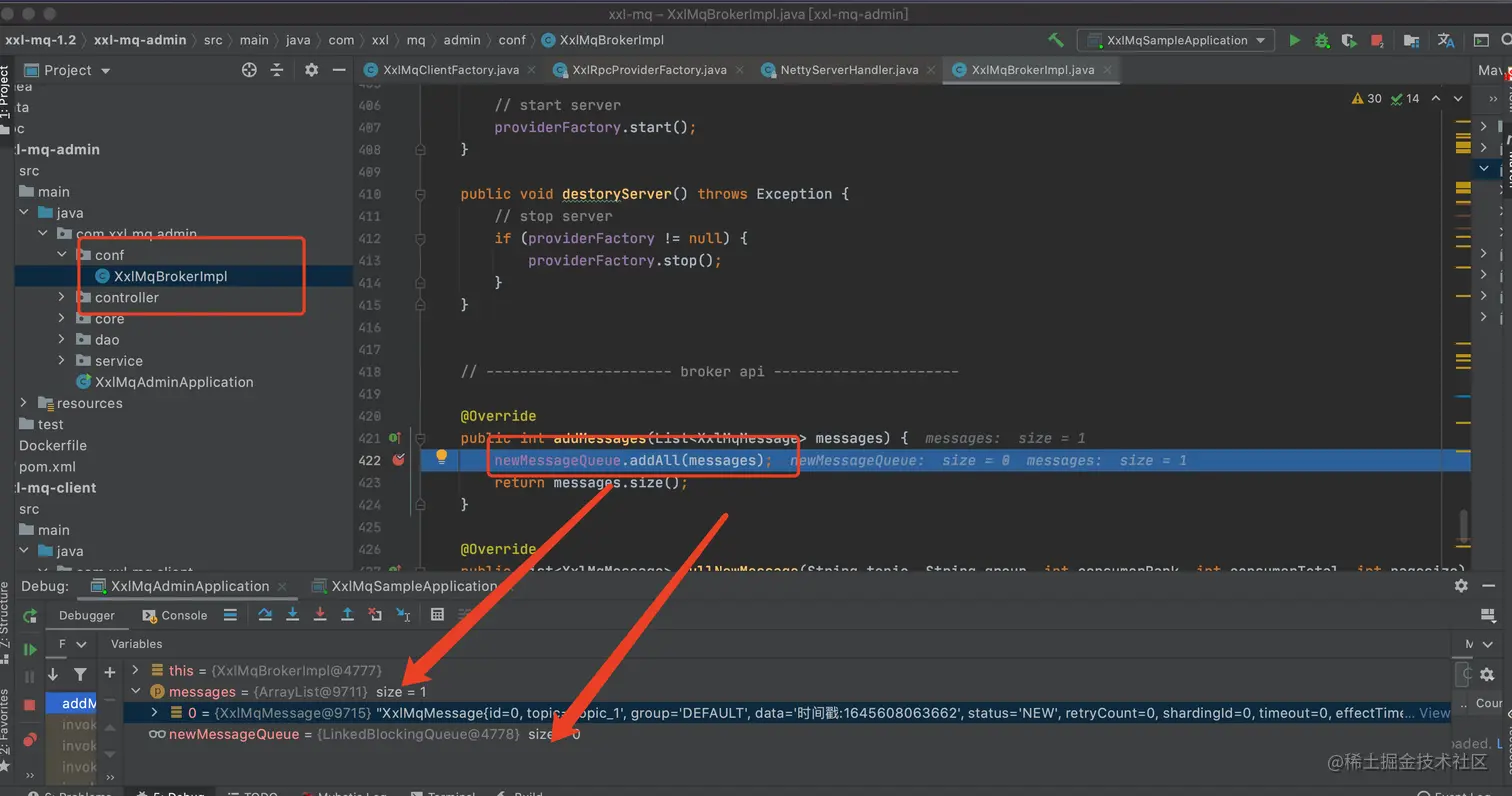
Task: Toggle the fold end marker at line 408
Action: pyautogui.click(x=421, y=149)
